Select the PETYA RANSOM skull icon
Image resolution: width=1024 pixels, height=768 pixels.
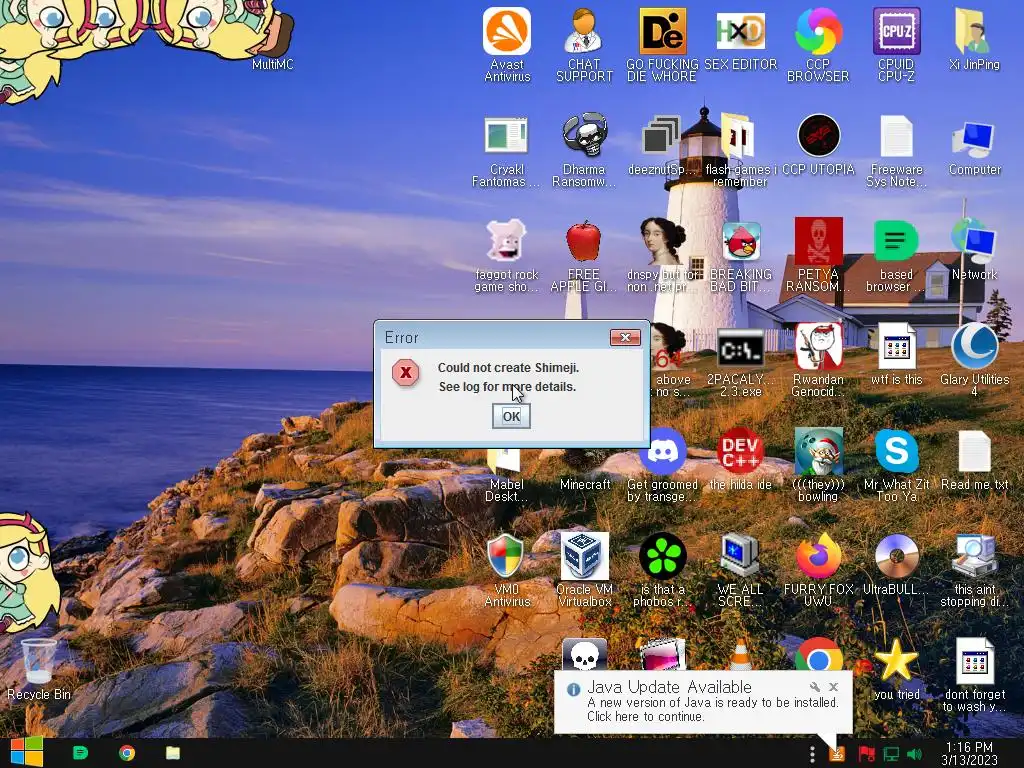pyautogui.click(x=818, y=256)
